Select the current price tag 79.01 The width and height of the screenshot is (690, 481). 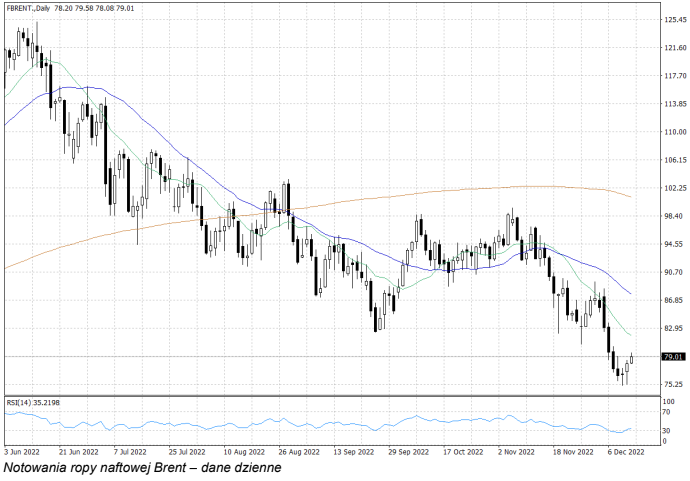pyautogui.click(x=673, y=357)
